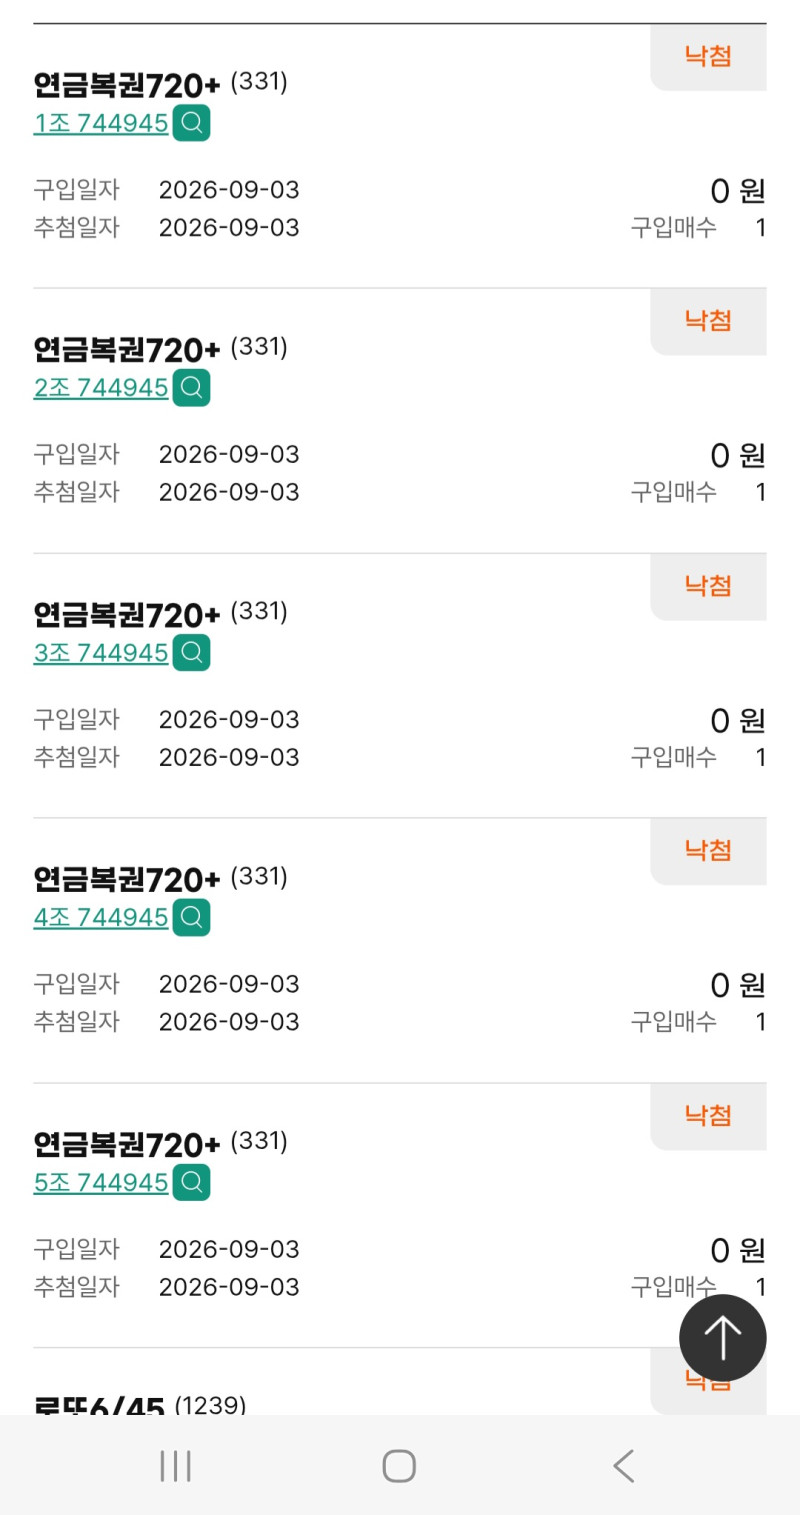
Task: Open ticket number link 4조 744945
Action: point(101,918)
